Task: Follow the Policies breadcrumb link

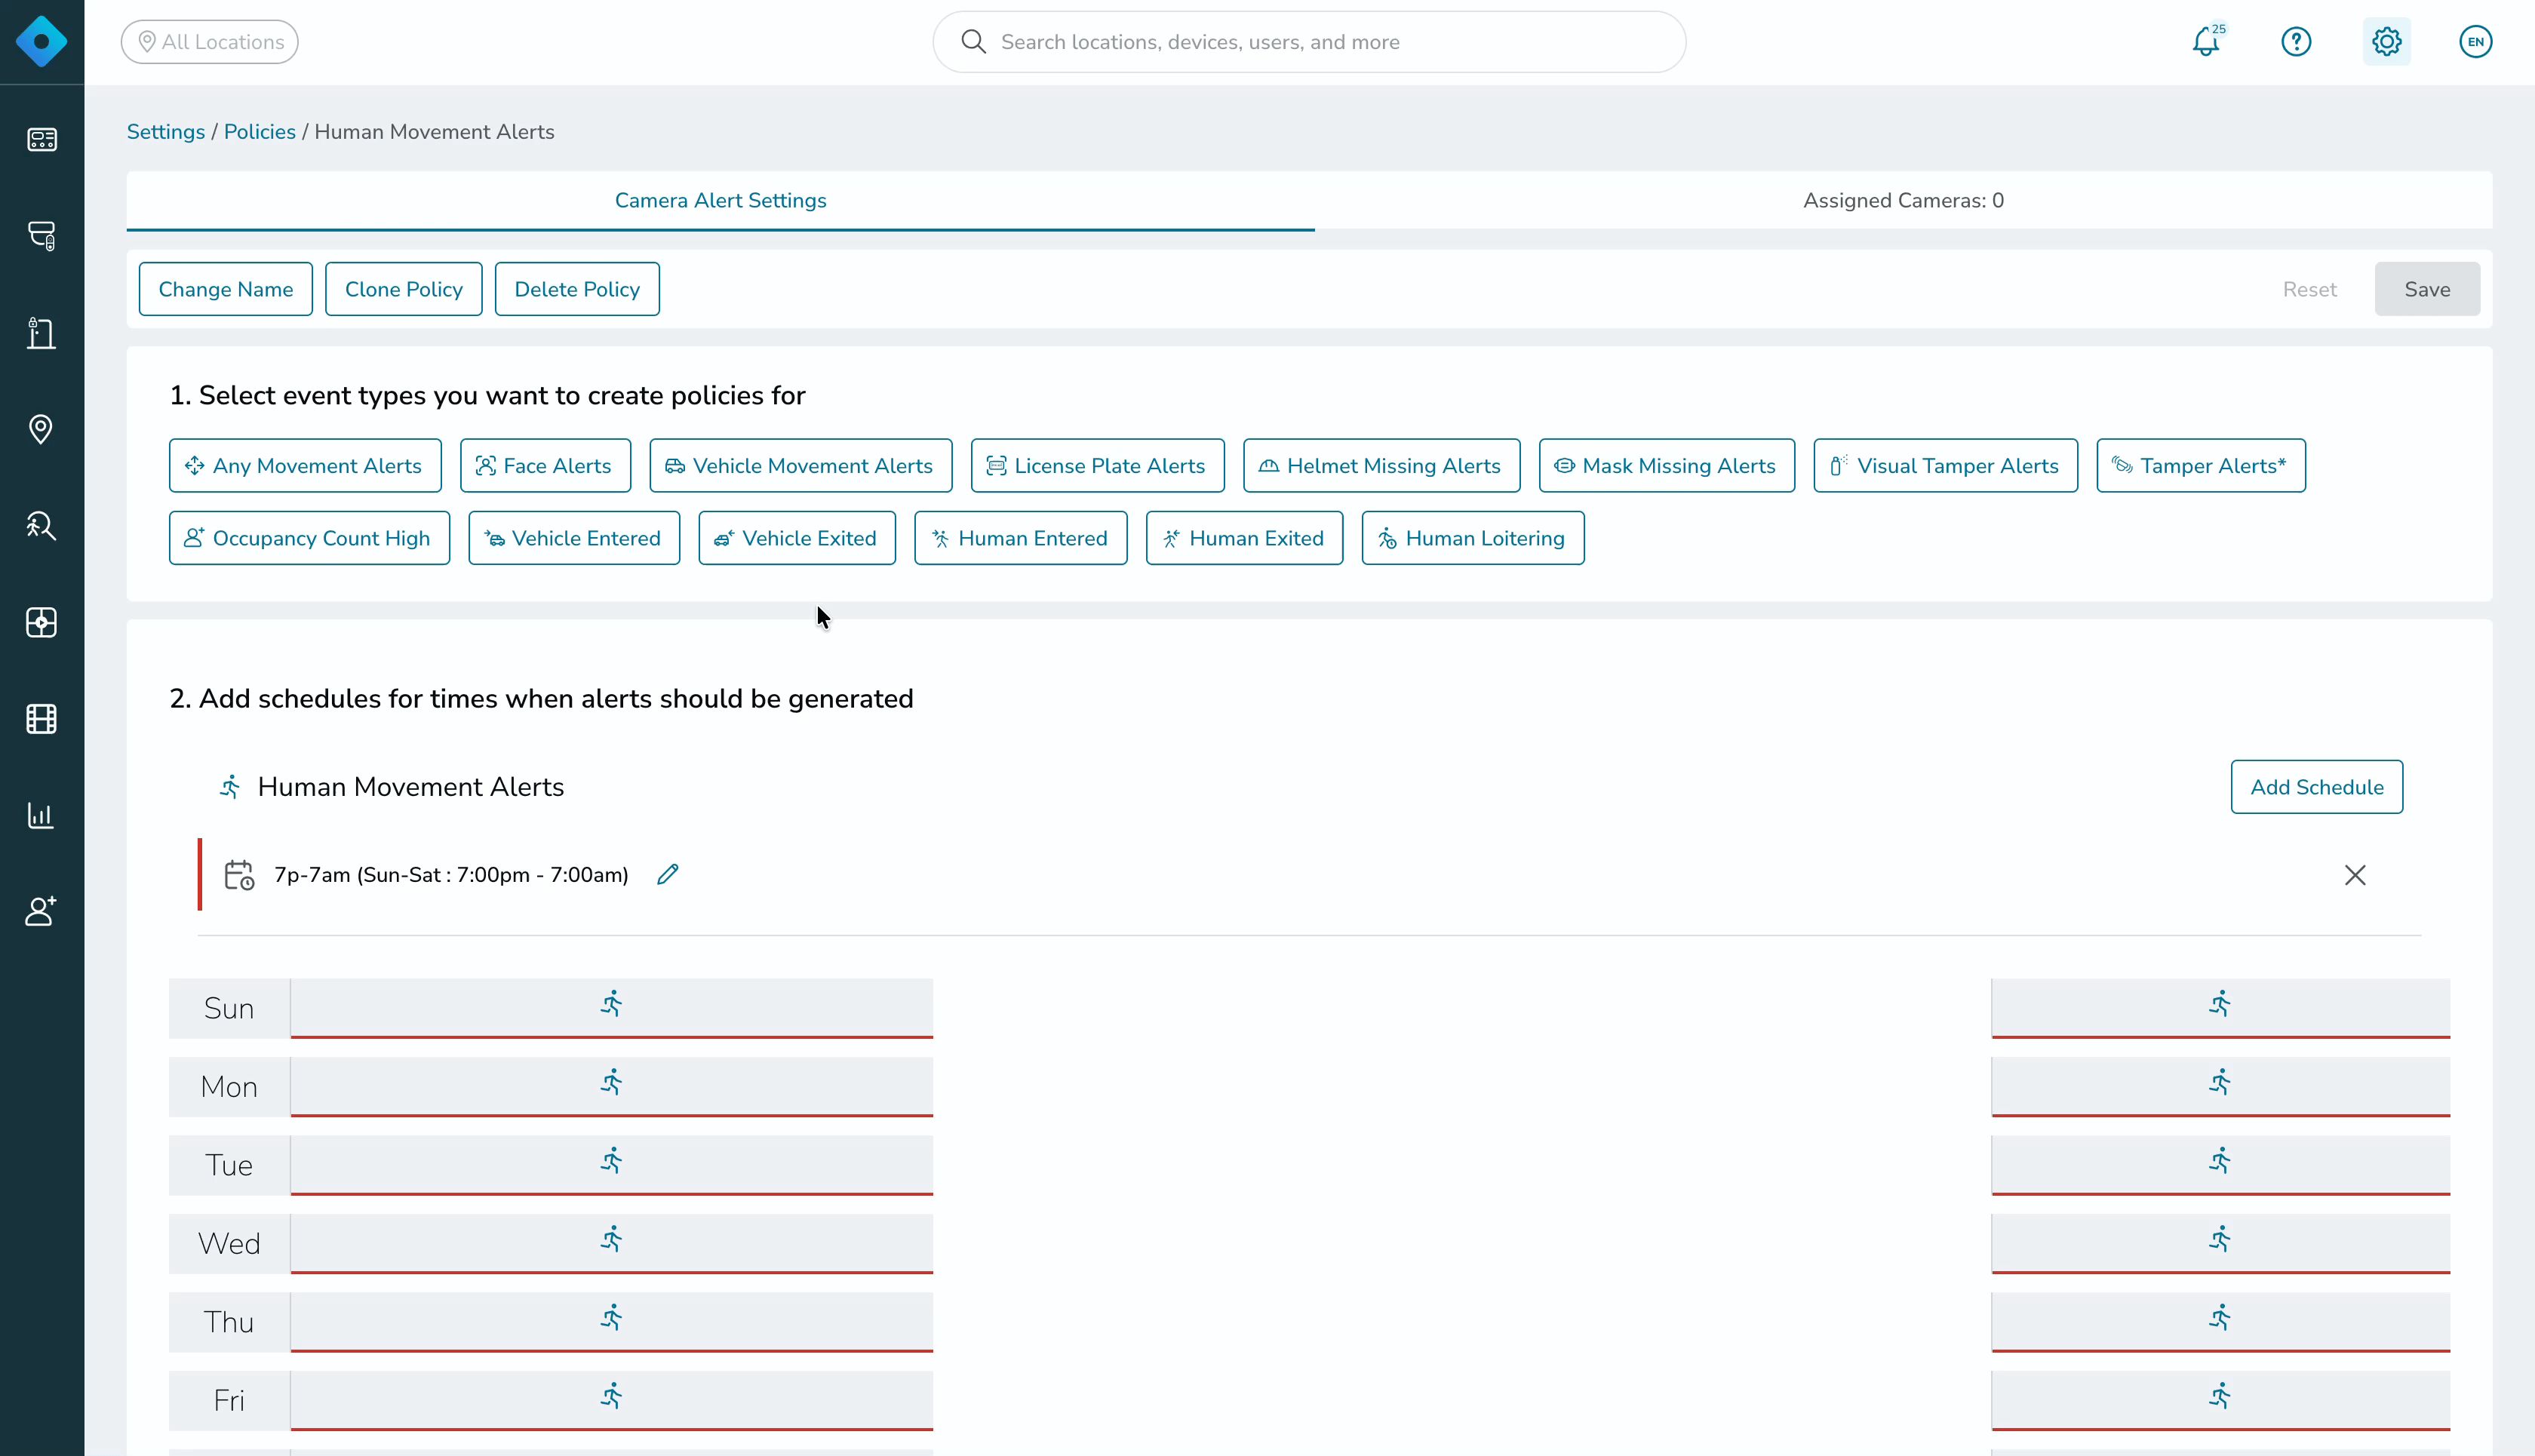Action: click(259, 132)
